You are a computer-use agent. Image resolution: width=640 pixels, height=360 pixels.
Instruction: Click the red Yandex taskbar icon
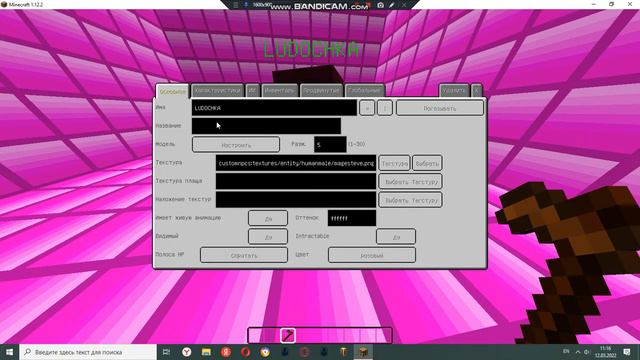pos(226,352)
